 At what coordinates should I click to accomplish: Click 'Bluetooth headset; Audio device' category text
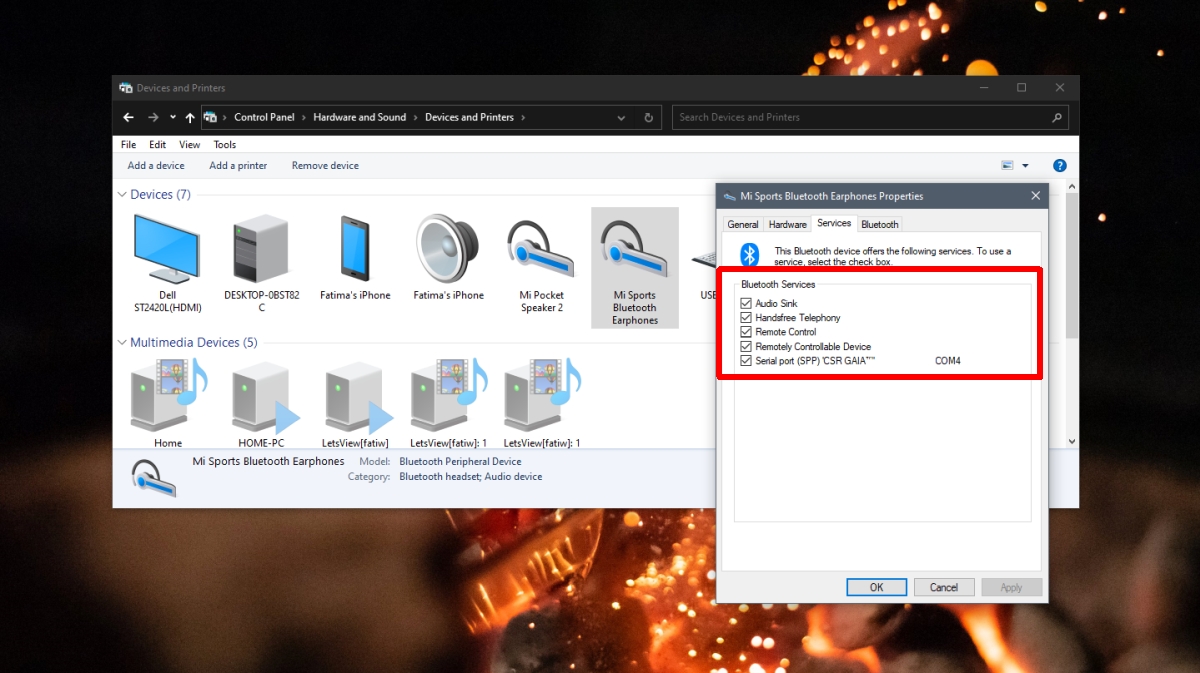click(x=470, y=477)
